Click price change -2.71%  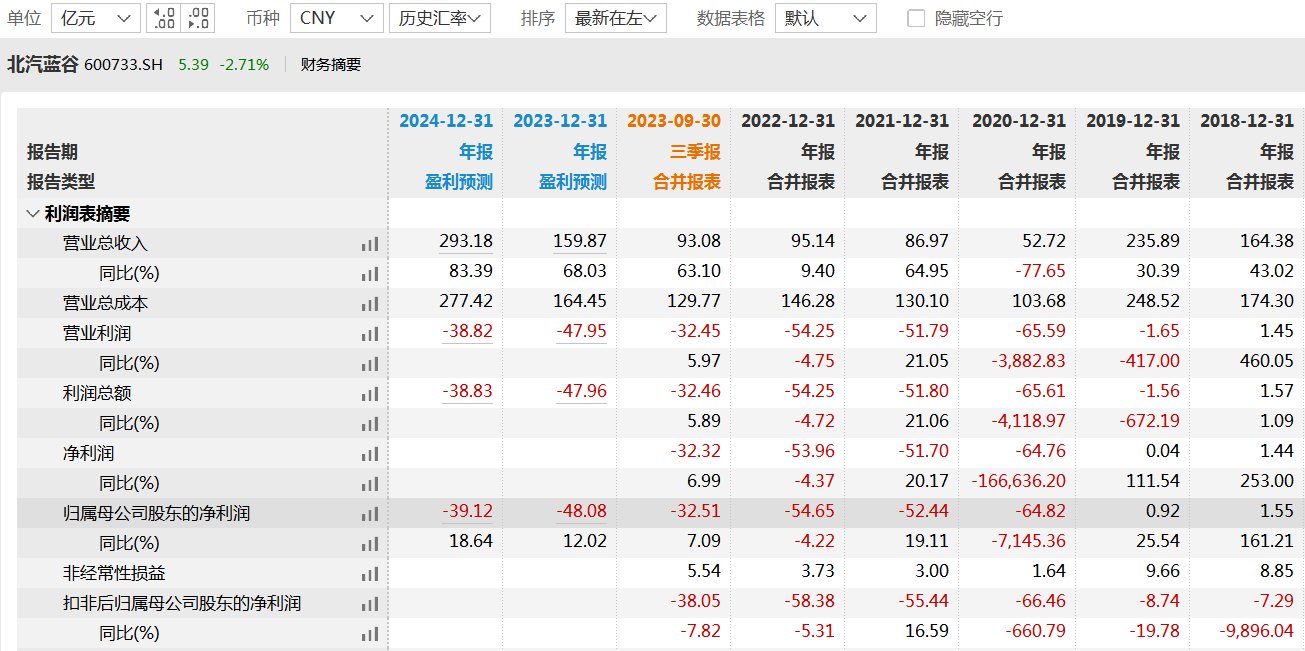point(244,65)
